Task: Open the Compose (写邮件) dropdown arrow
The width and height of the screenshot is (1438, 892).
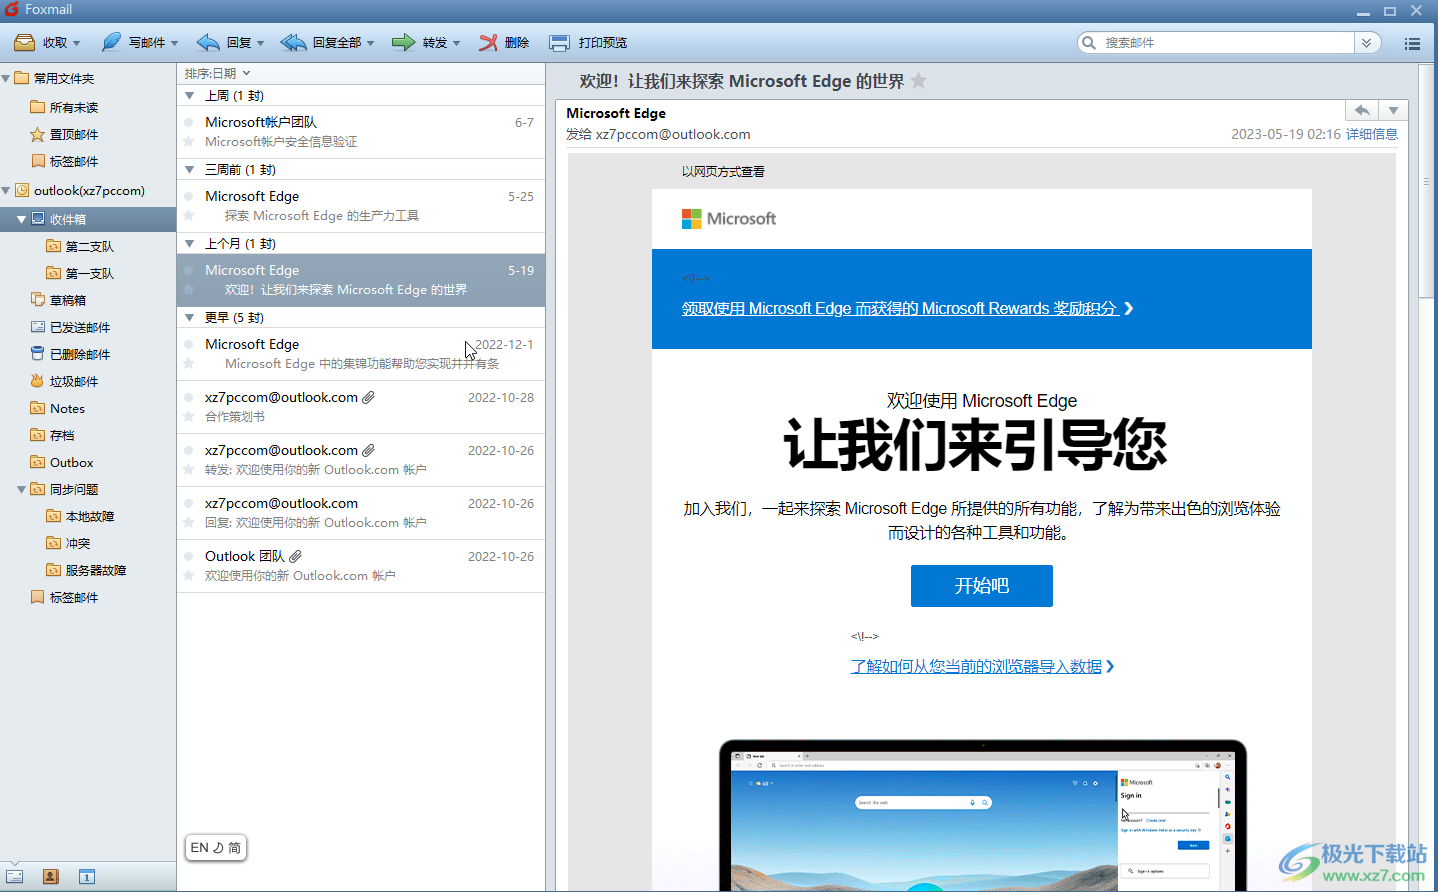Action: point(174,43)
